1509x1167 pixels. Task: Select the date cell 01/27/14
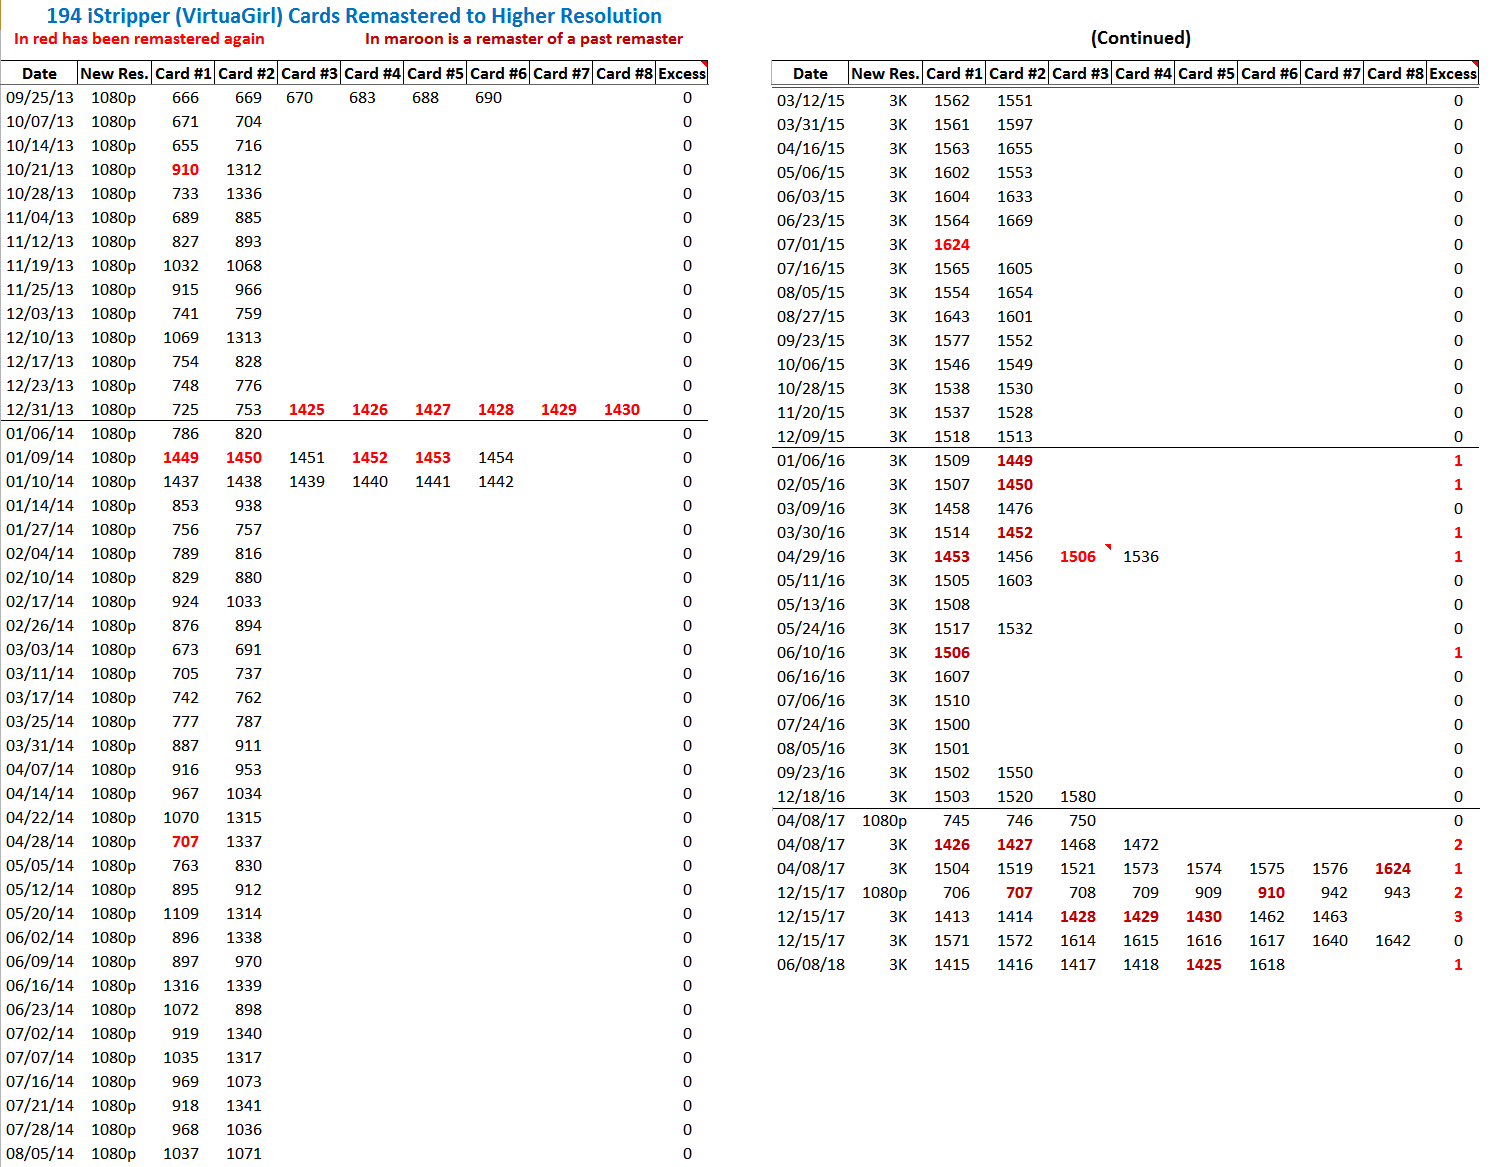point(40,530)
